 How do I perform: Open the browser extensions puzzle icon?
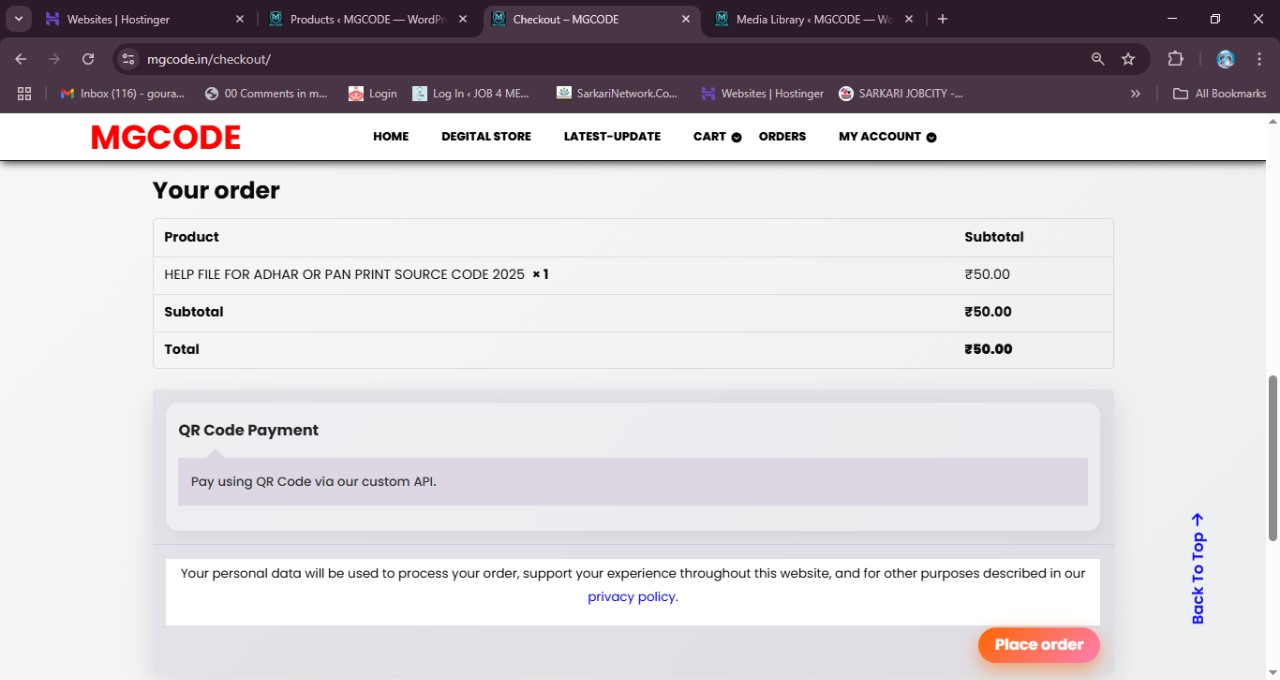click(x=1176, y=59)
